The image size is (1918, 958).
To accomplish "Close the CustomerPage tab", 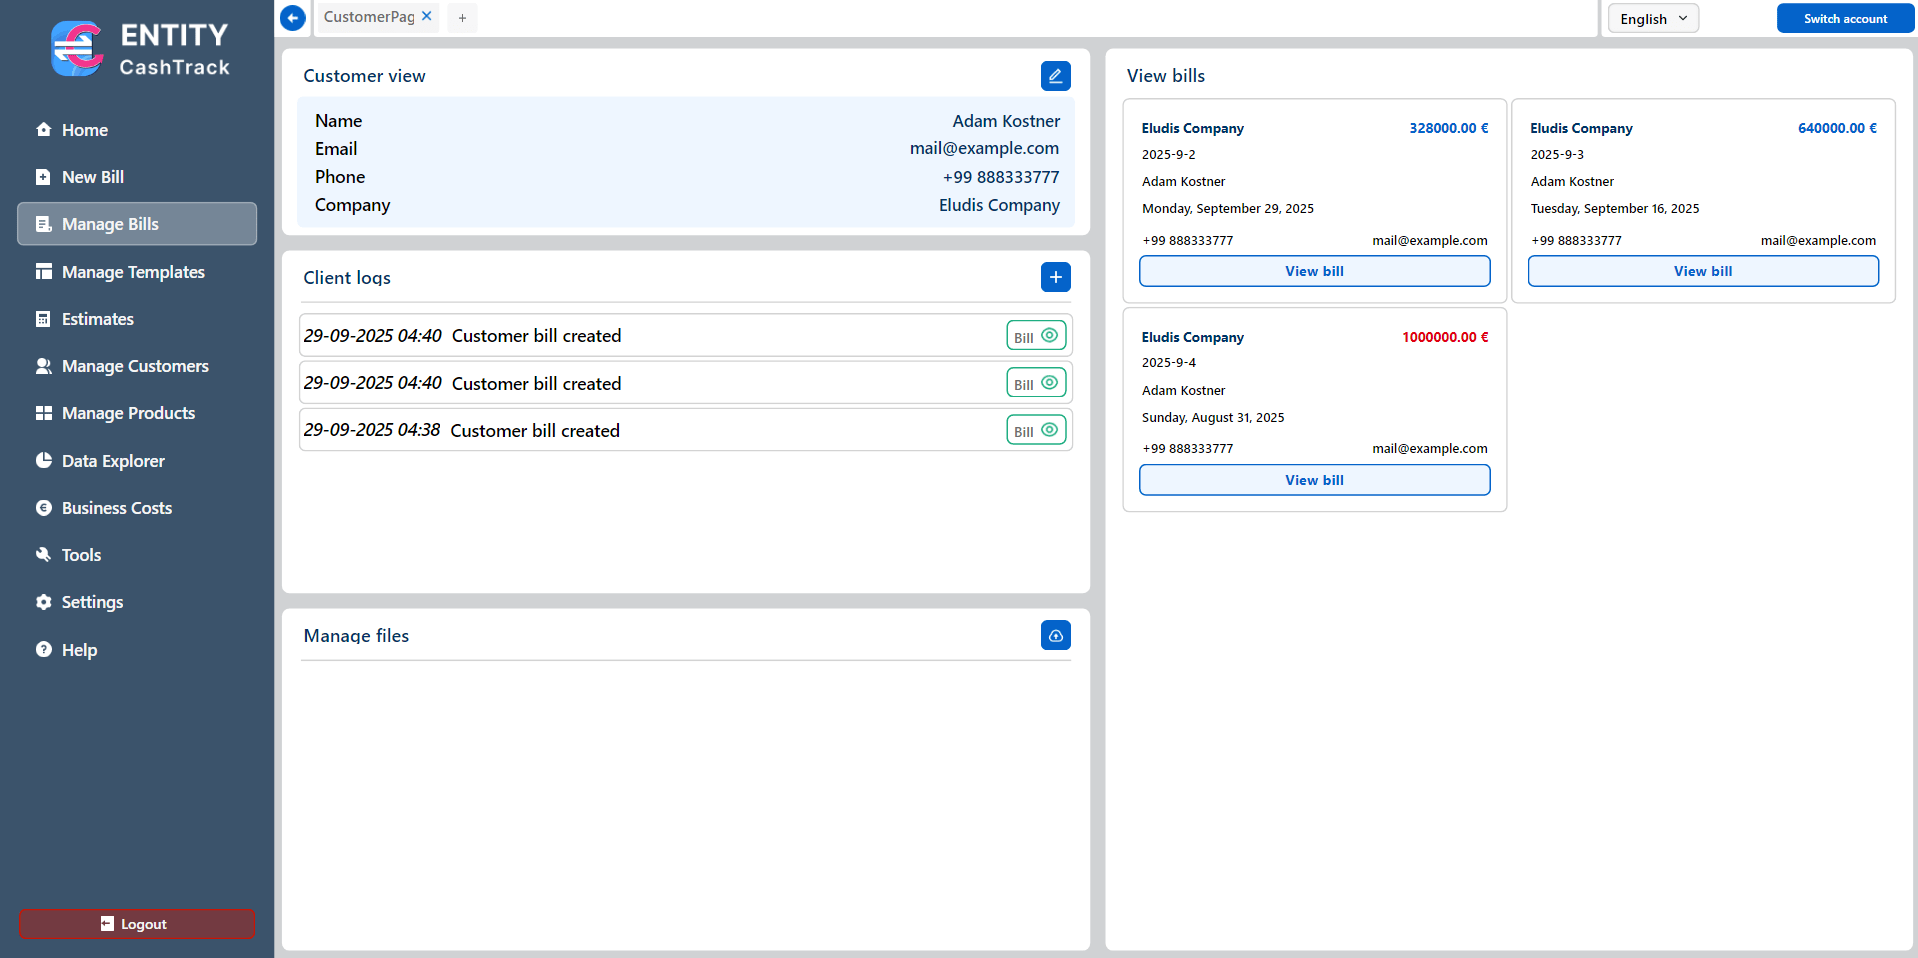I will (427, 16).
